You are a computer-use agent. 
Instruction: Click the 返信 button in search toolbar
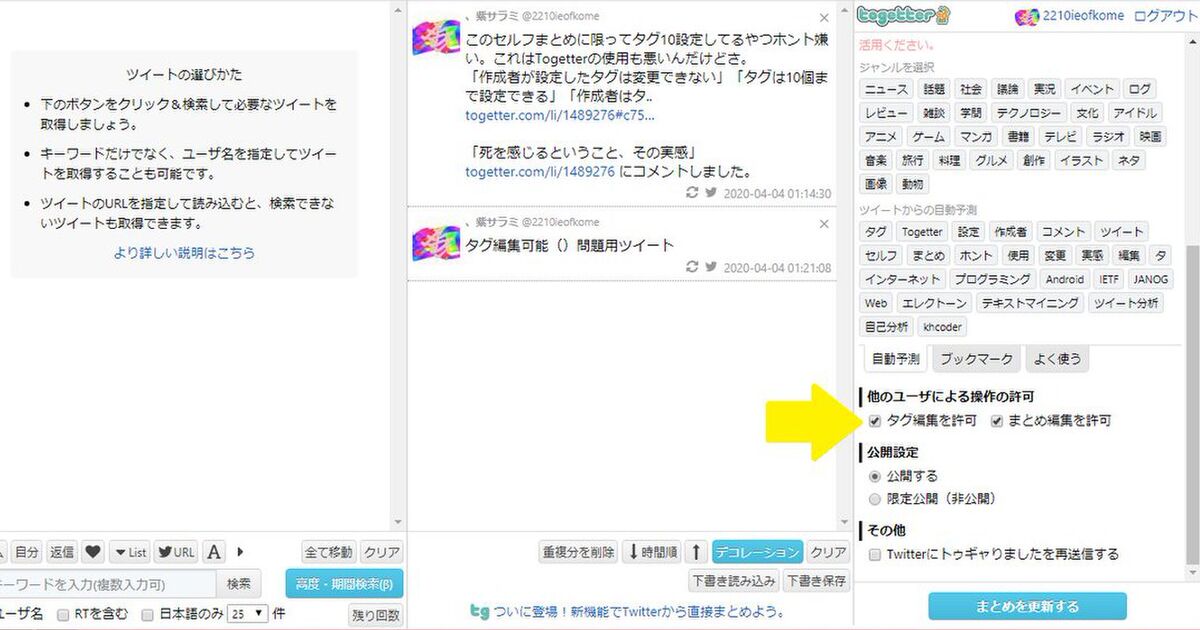pos(61,552)
